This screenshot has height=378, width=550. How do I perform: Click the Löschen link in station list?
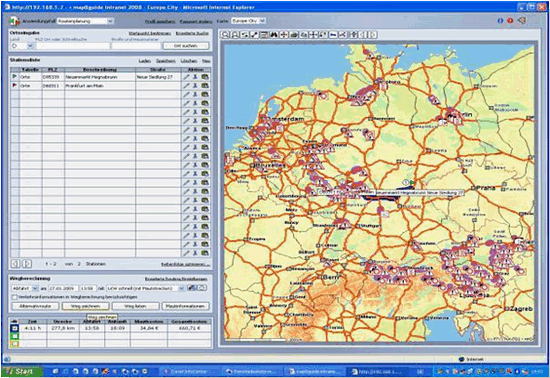pyautogui.click(x=189, y=61)
